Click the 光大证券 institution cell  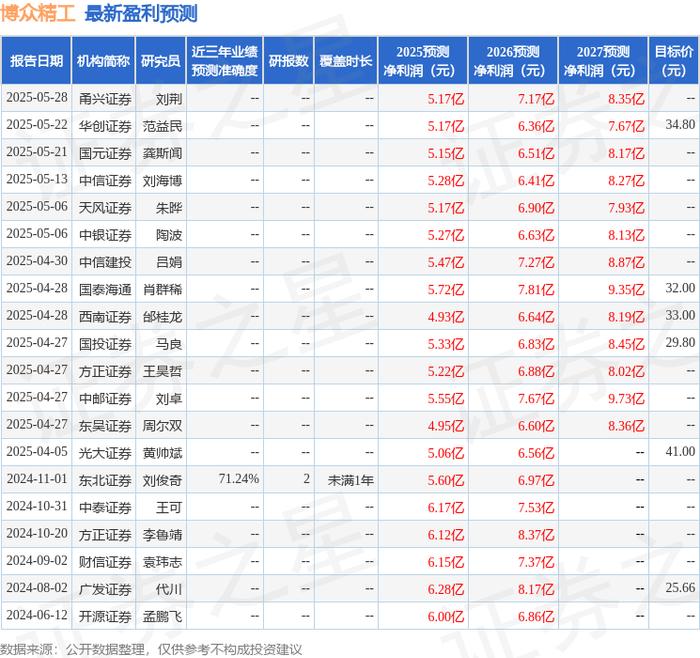pyautogui.click(x=105, y=452)
